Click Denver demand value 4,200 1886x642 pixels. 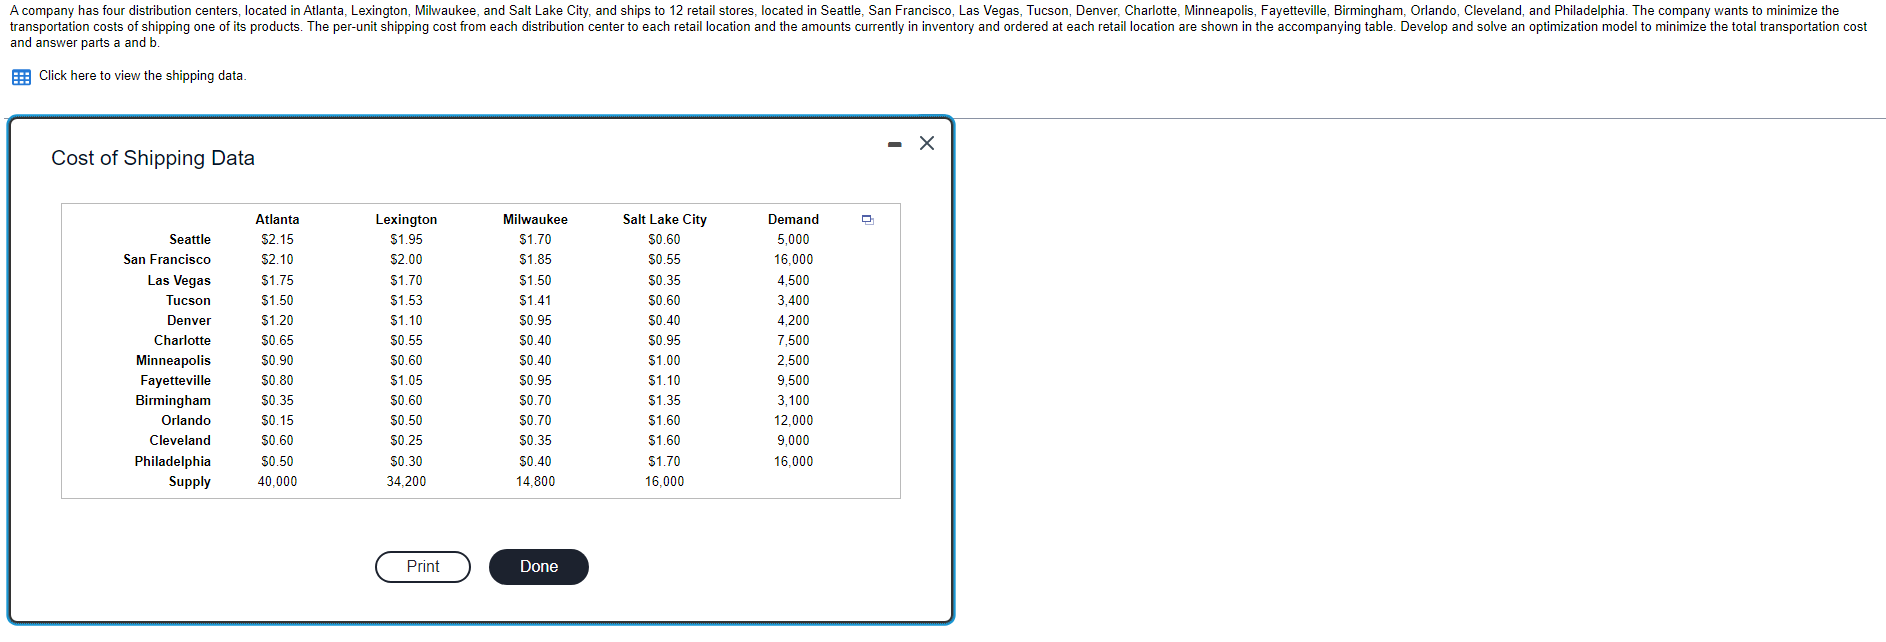coord(793,321)
